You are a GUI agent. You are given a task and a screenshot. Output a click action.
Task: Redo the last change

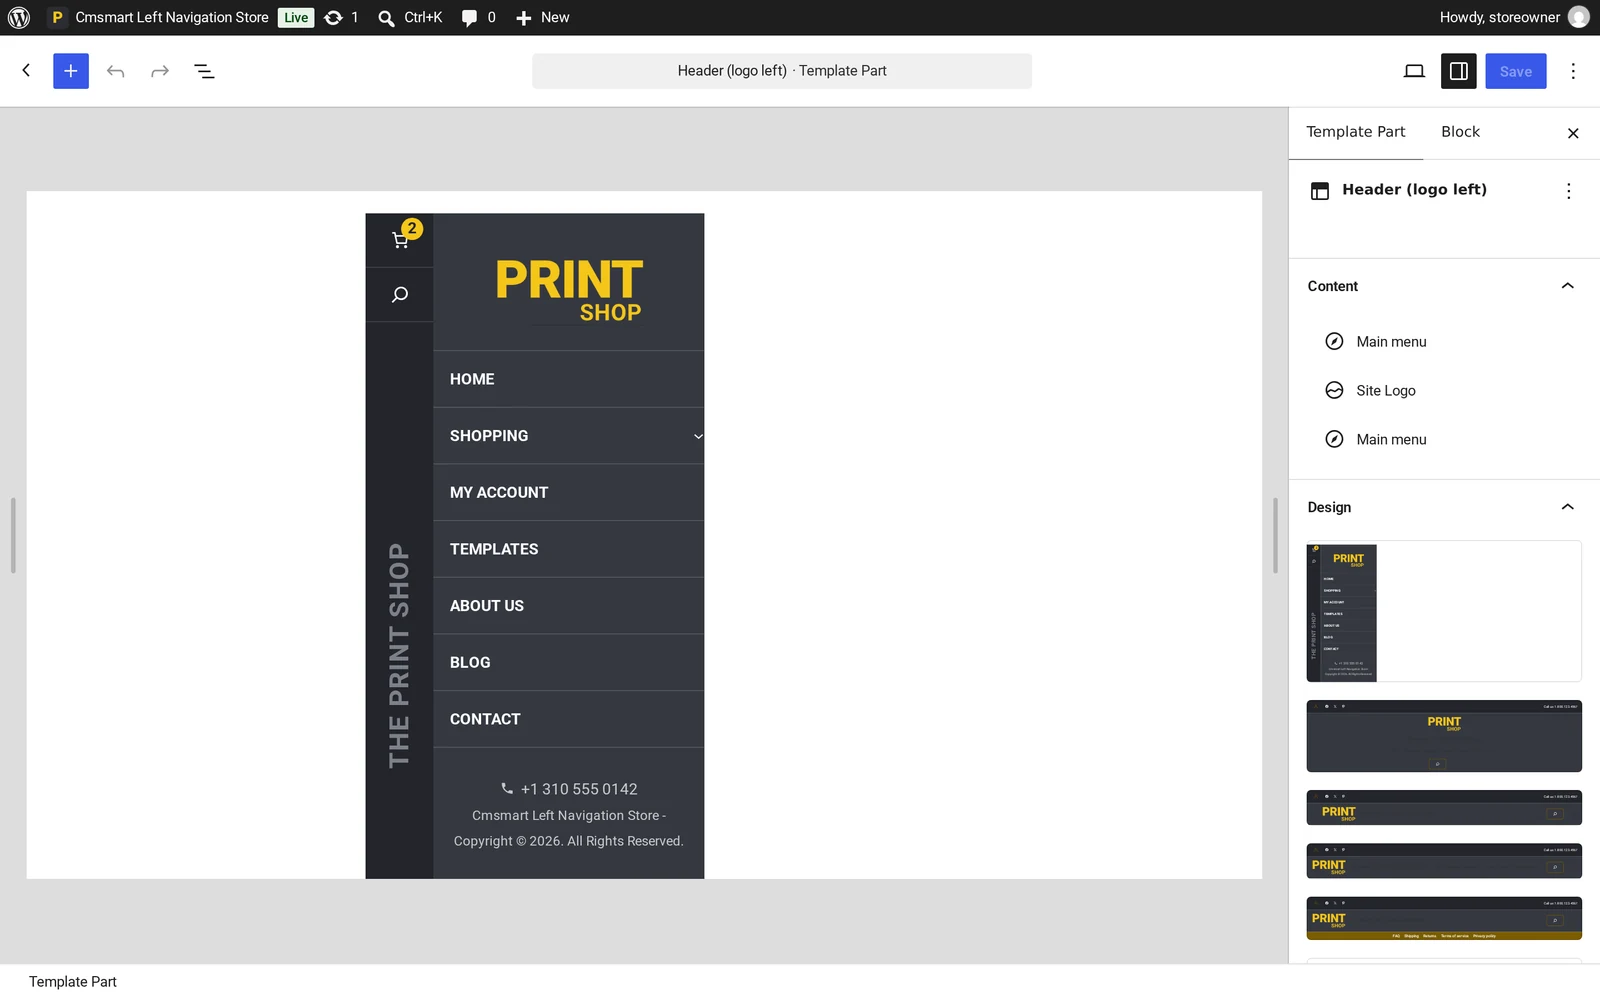(x=160, y=71)
